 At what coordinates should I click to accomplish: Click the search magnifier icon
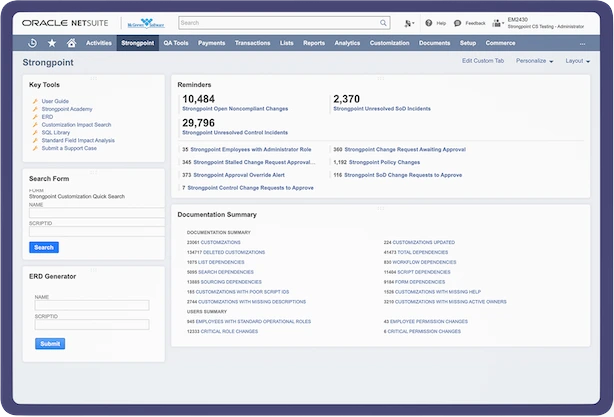[384, 22]
